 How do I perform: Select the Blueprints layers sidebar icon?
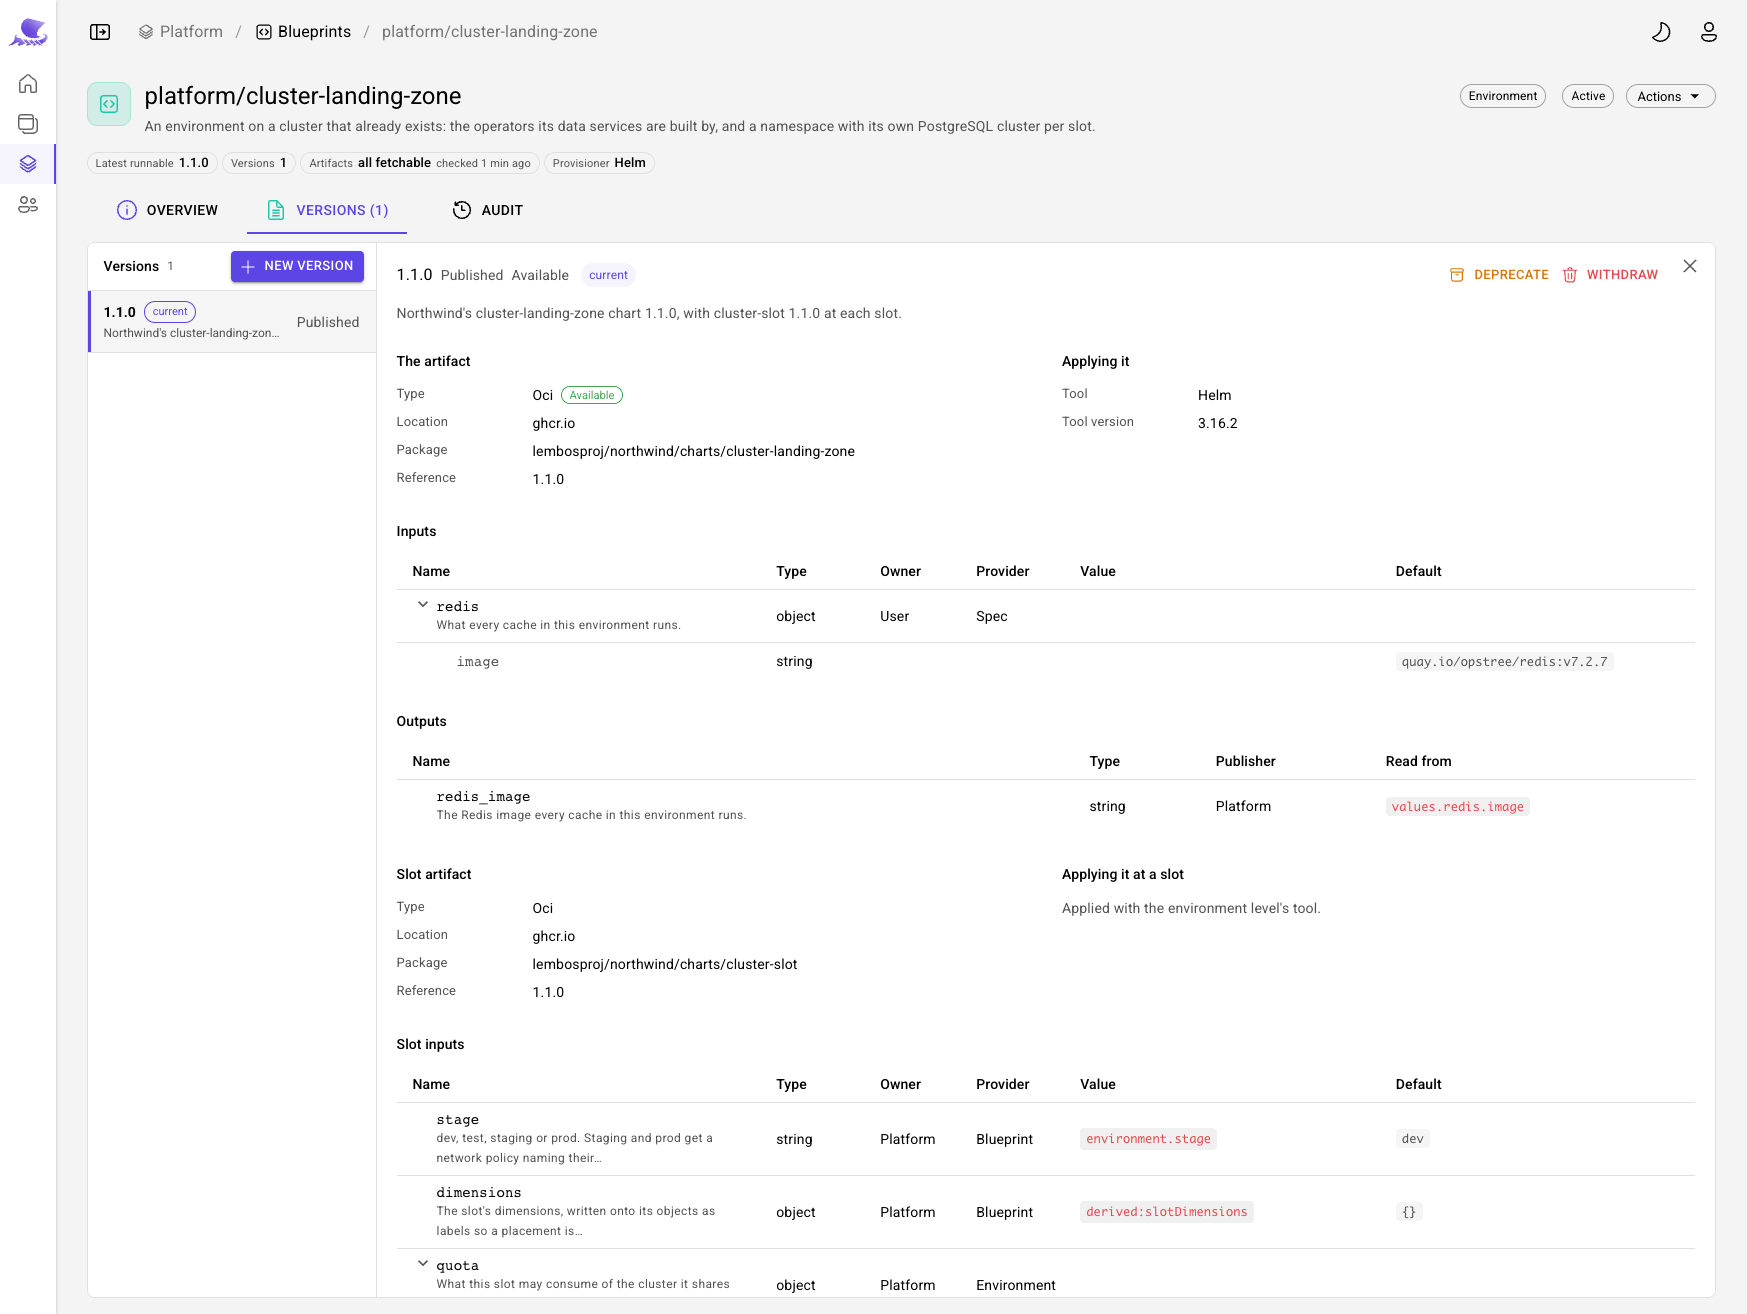[28, 163]
